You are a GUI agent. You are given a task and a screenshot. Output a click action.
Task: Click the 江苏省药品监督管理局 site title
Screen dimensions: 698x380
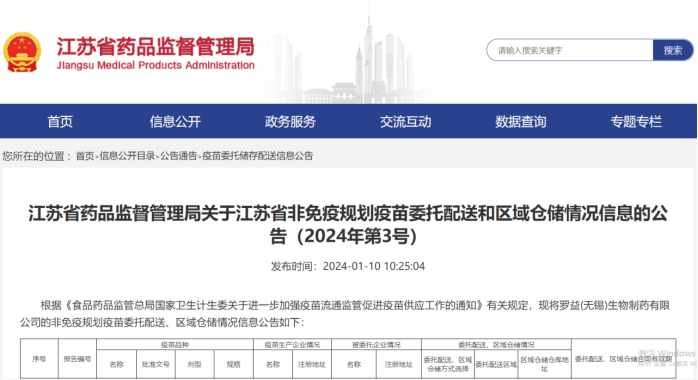click(155, 47)
